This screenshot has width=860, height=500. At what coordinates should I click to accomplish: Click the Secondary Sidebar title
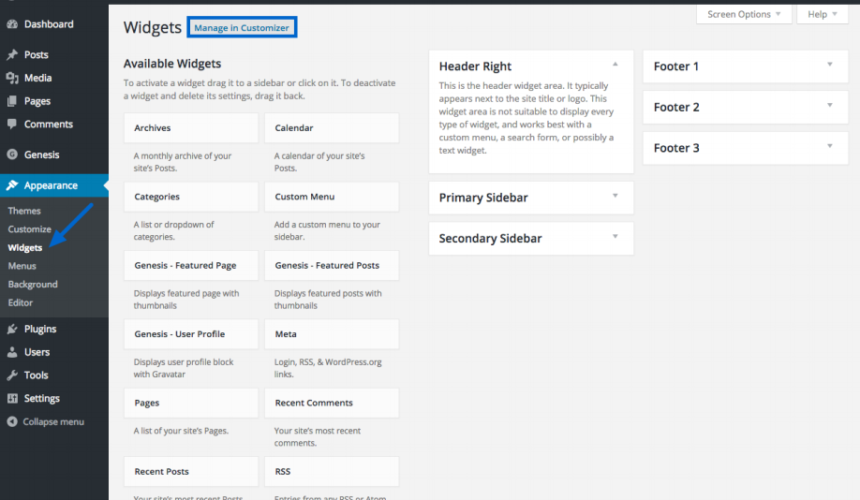tap(490, 238)
